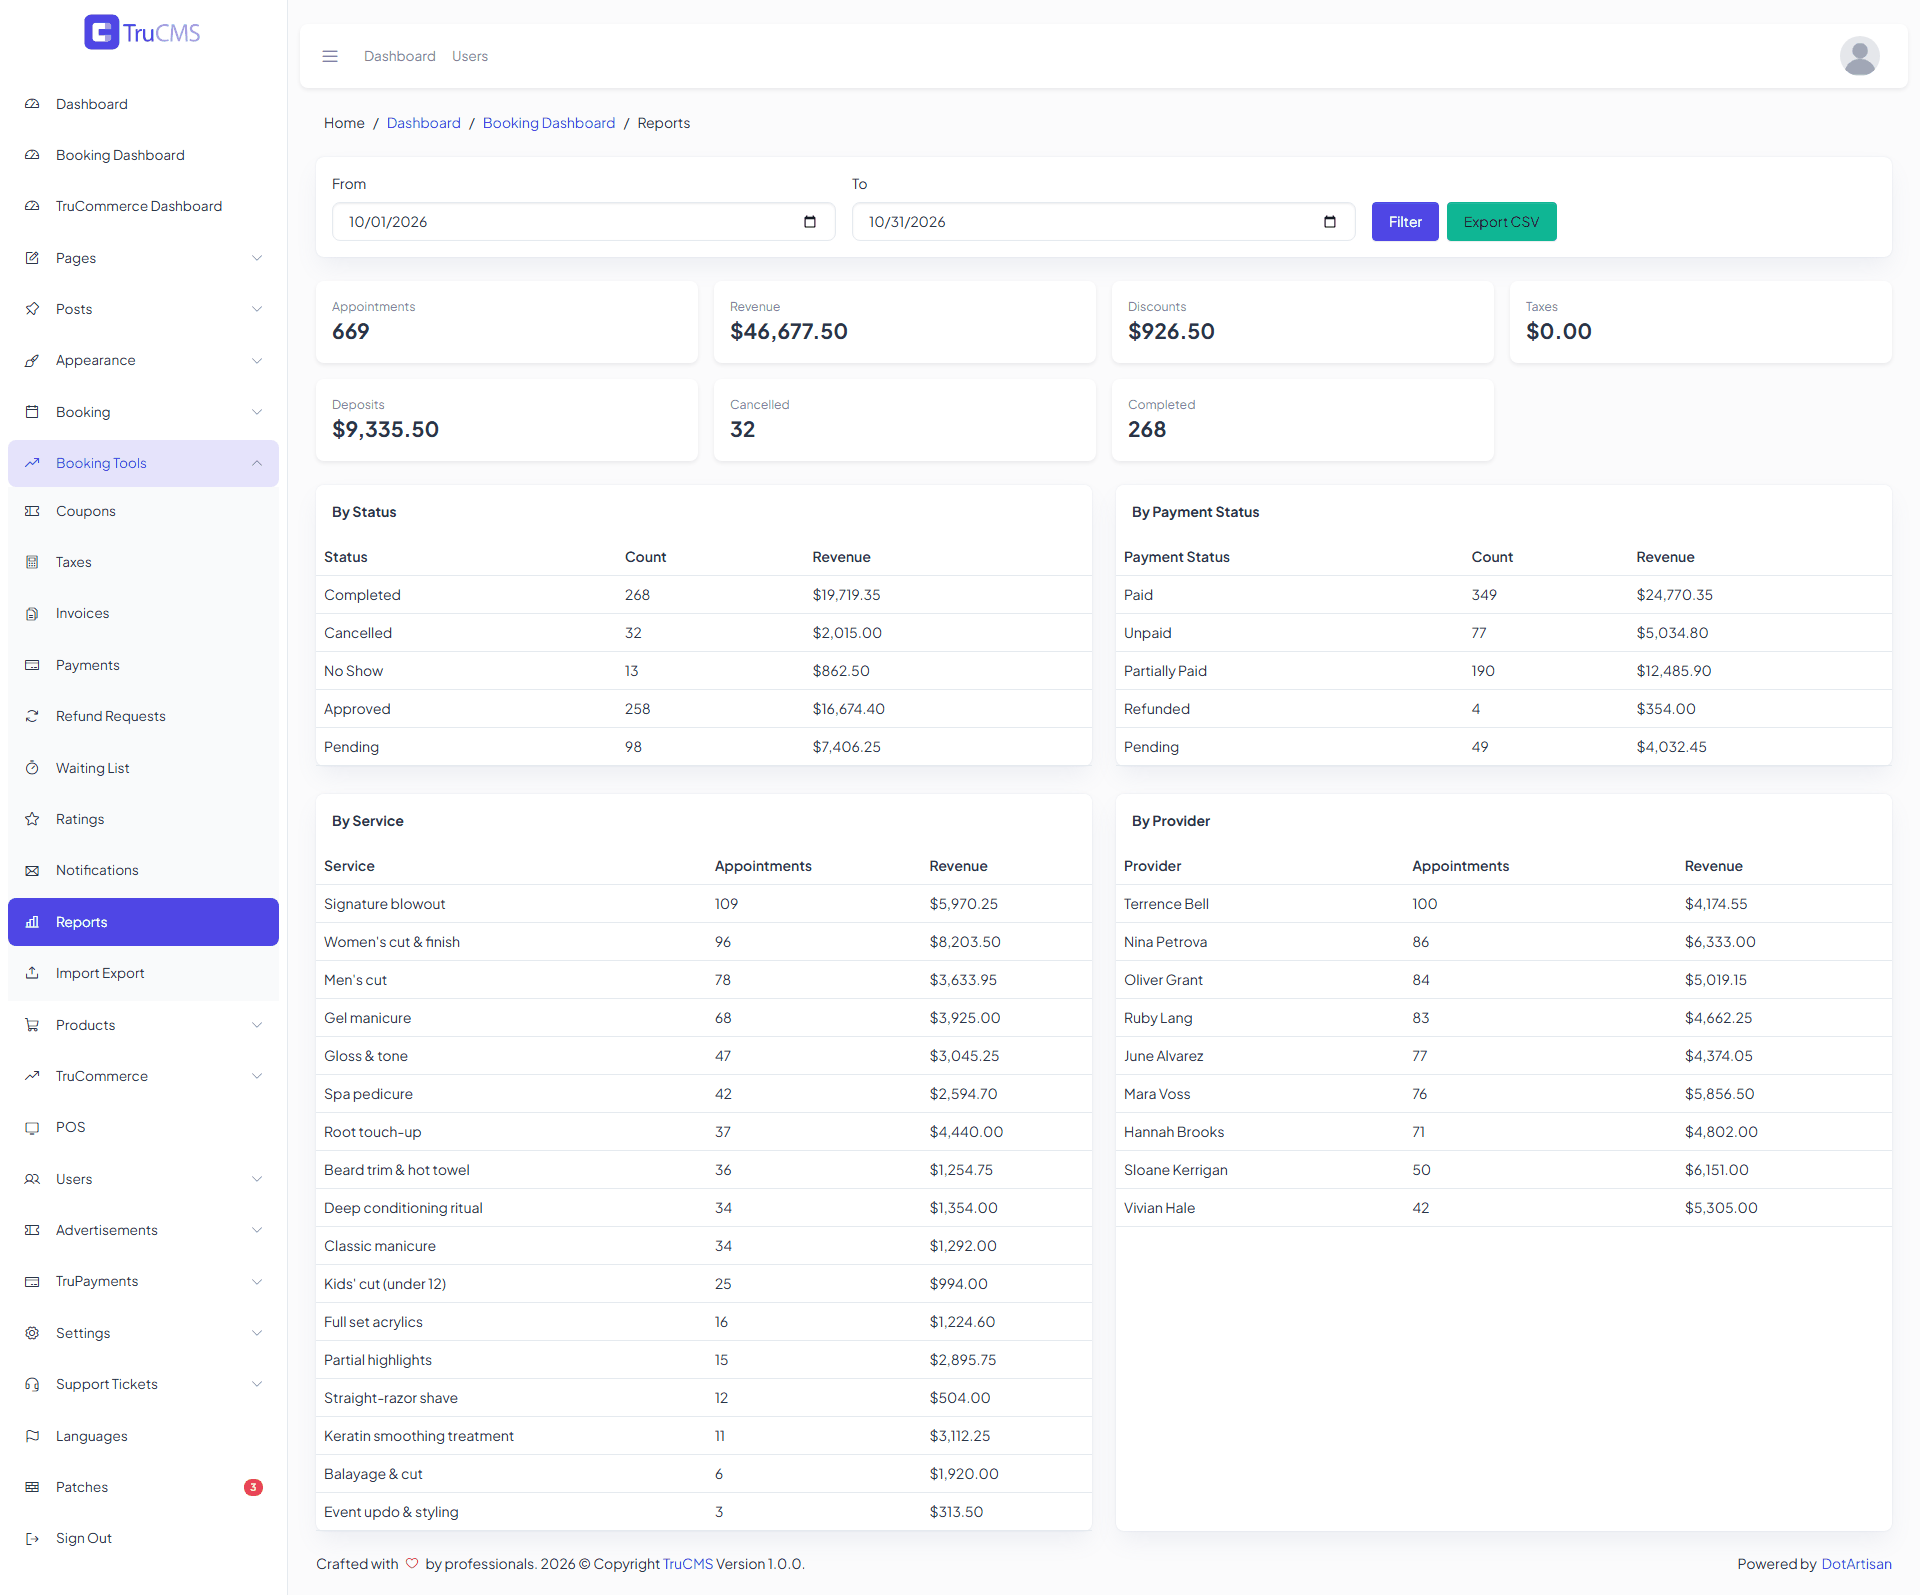
Task: Click the To date input field
Action: pyautogui.click(x=1103, y=222)
